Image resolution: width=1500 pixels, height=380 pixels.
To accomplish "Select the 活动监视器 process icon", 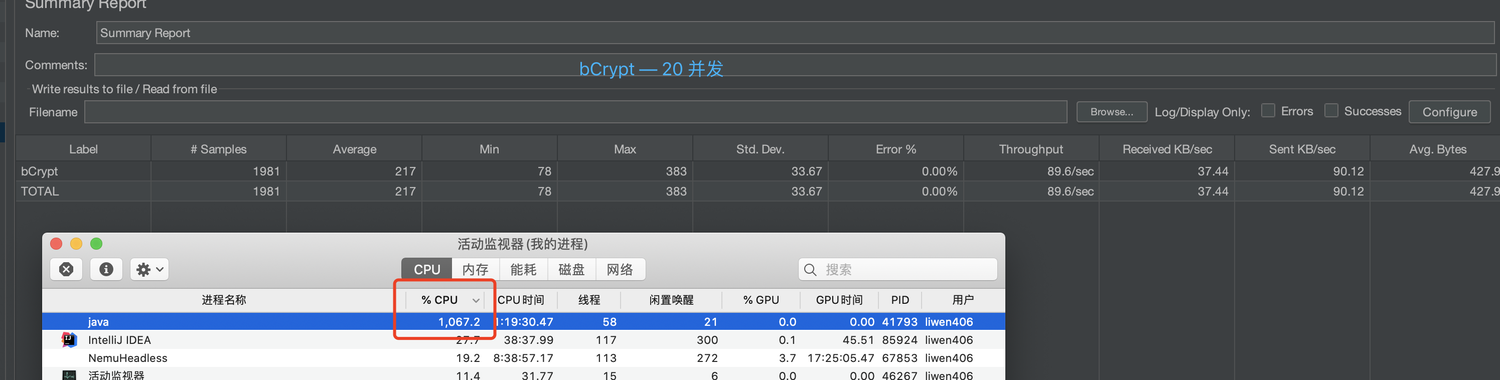I will point(69,376).
